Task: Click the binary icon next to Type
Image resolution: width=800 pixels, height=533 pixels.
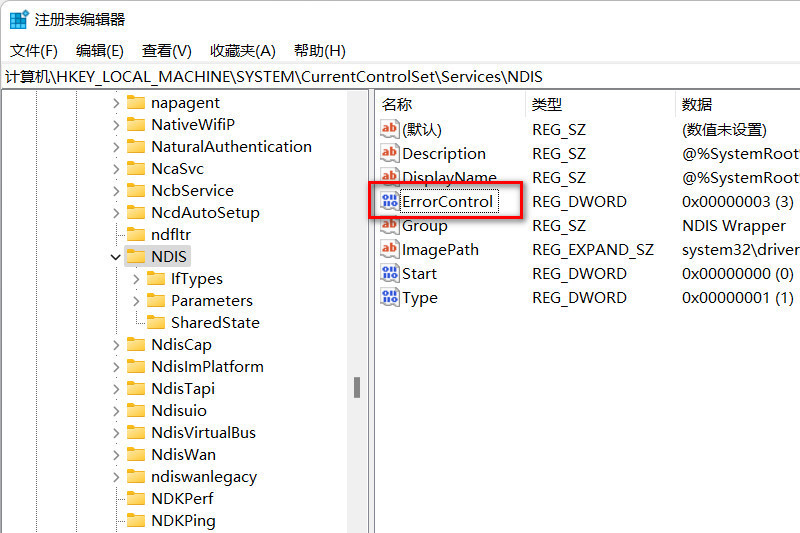Action: (389, 297)
